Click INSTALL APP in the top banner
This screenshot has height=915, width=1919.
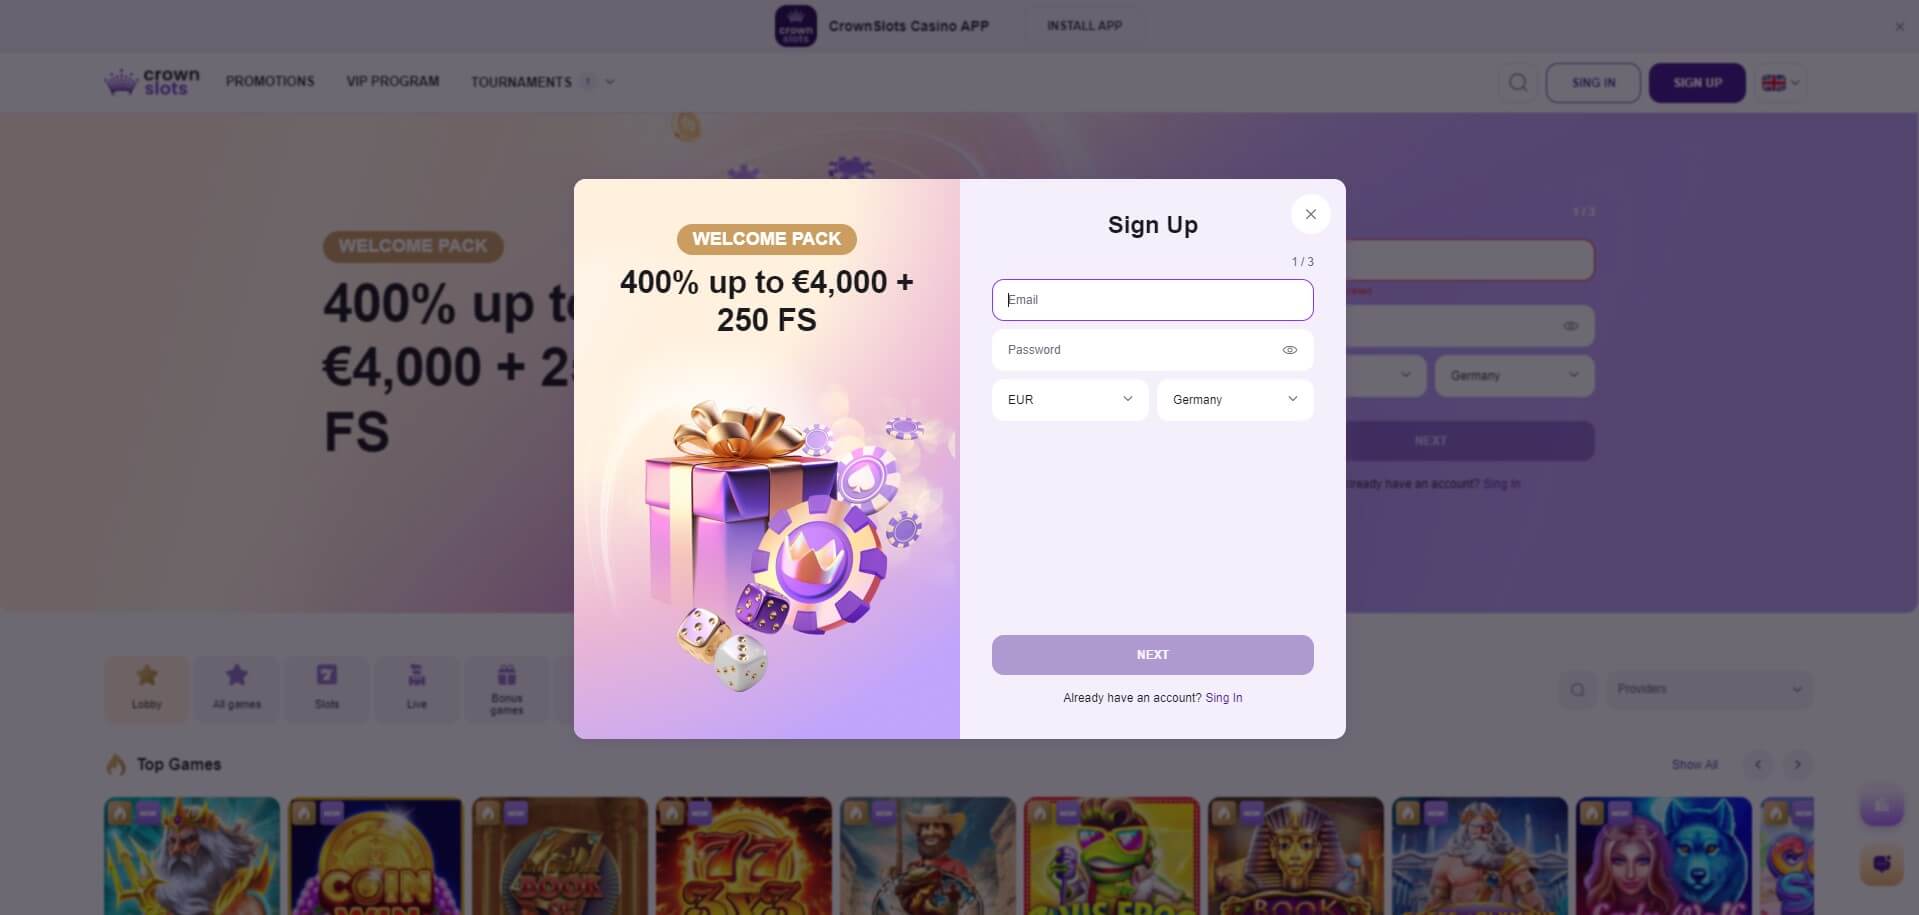coord(1084,26)
